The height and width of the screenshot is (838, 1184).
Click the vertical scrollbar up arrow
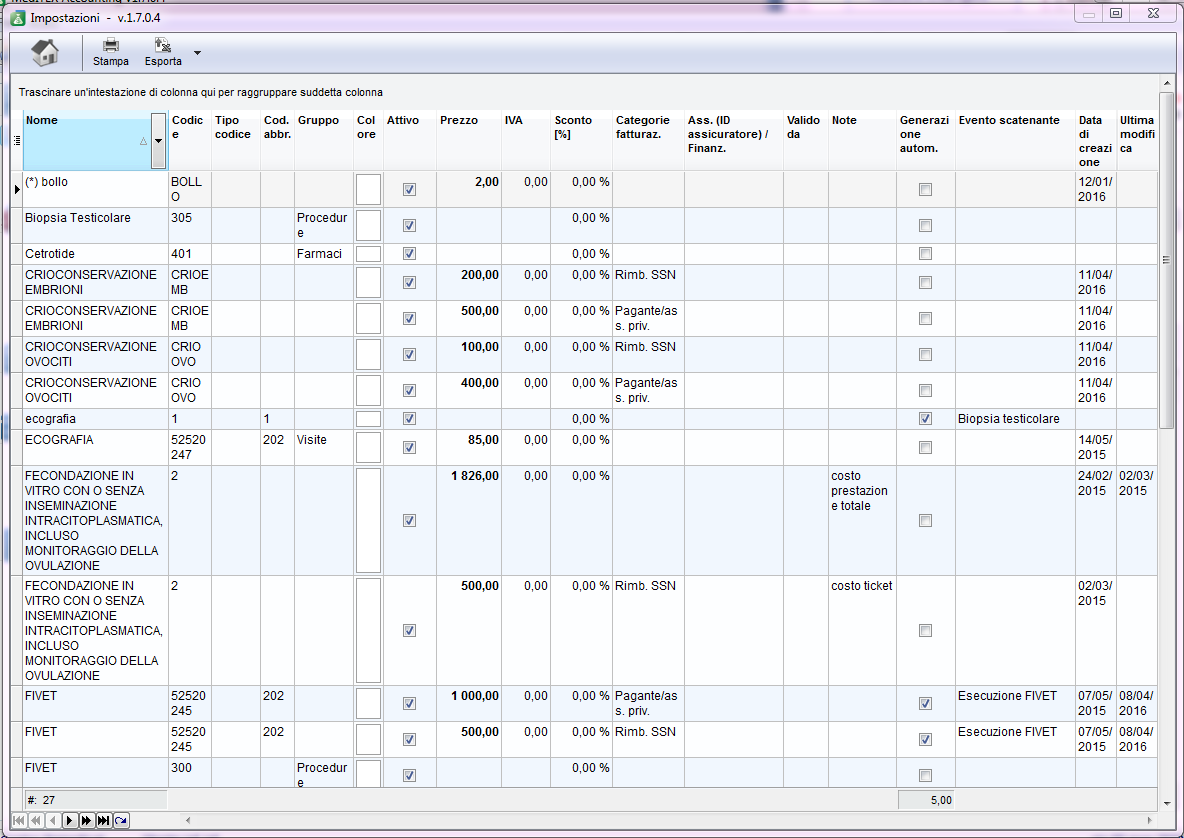tap(1166, 83)
